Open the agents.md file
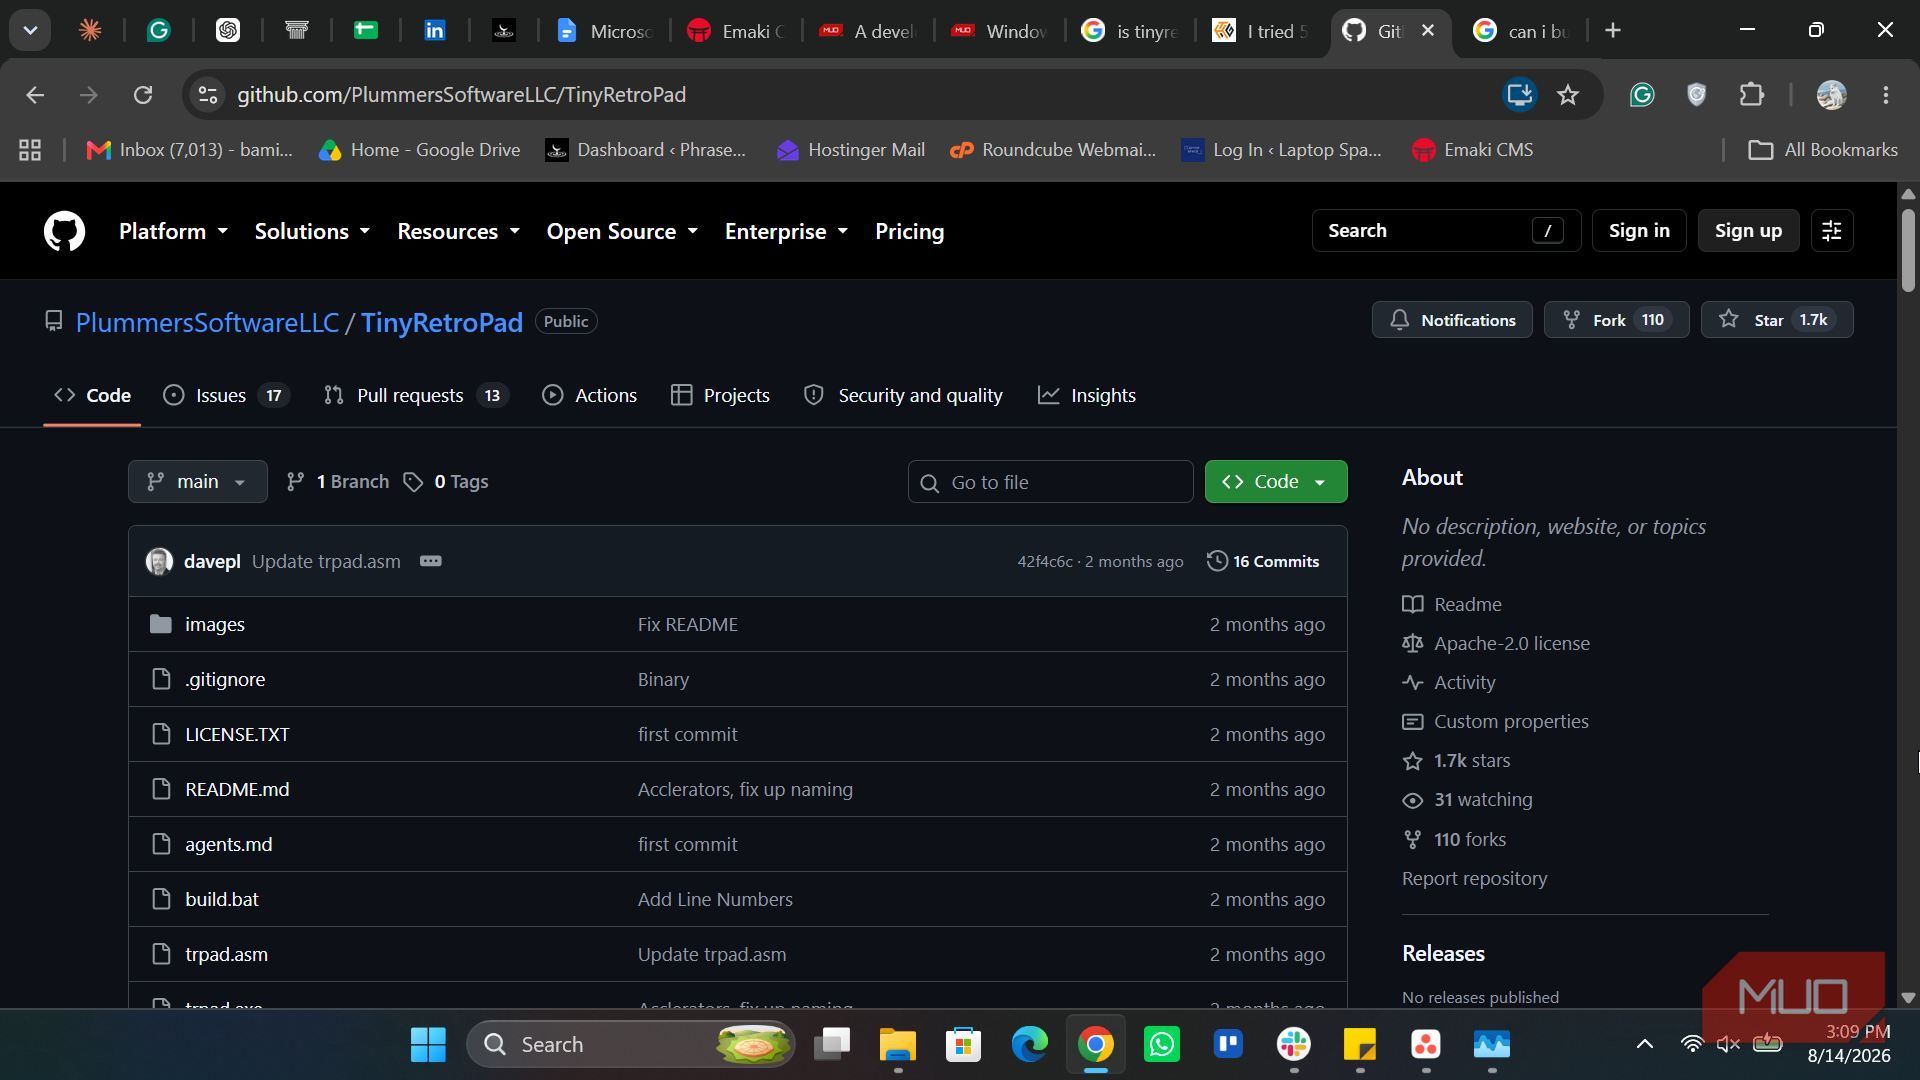 [228, 845]
